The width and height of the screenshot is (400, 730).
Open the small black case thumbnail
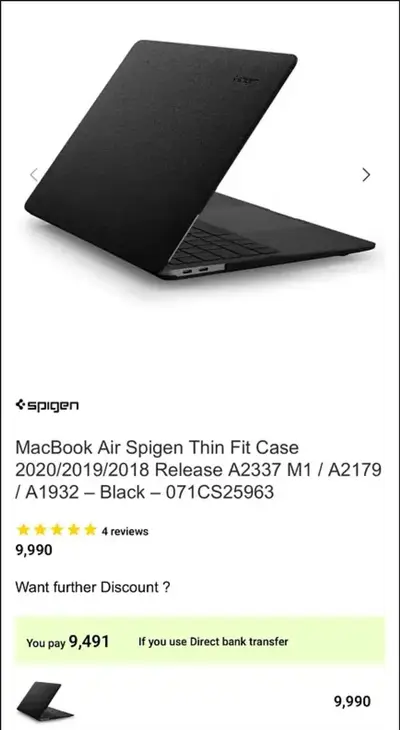pos(45,701)
